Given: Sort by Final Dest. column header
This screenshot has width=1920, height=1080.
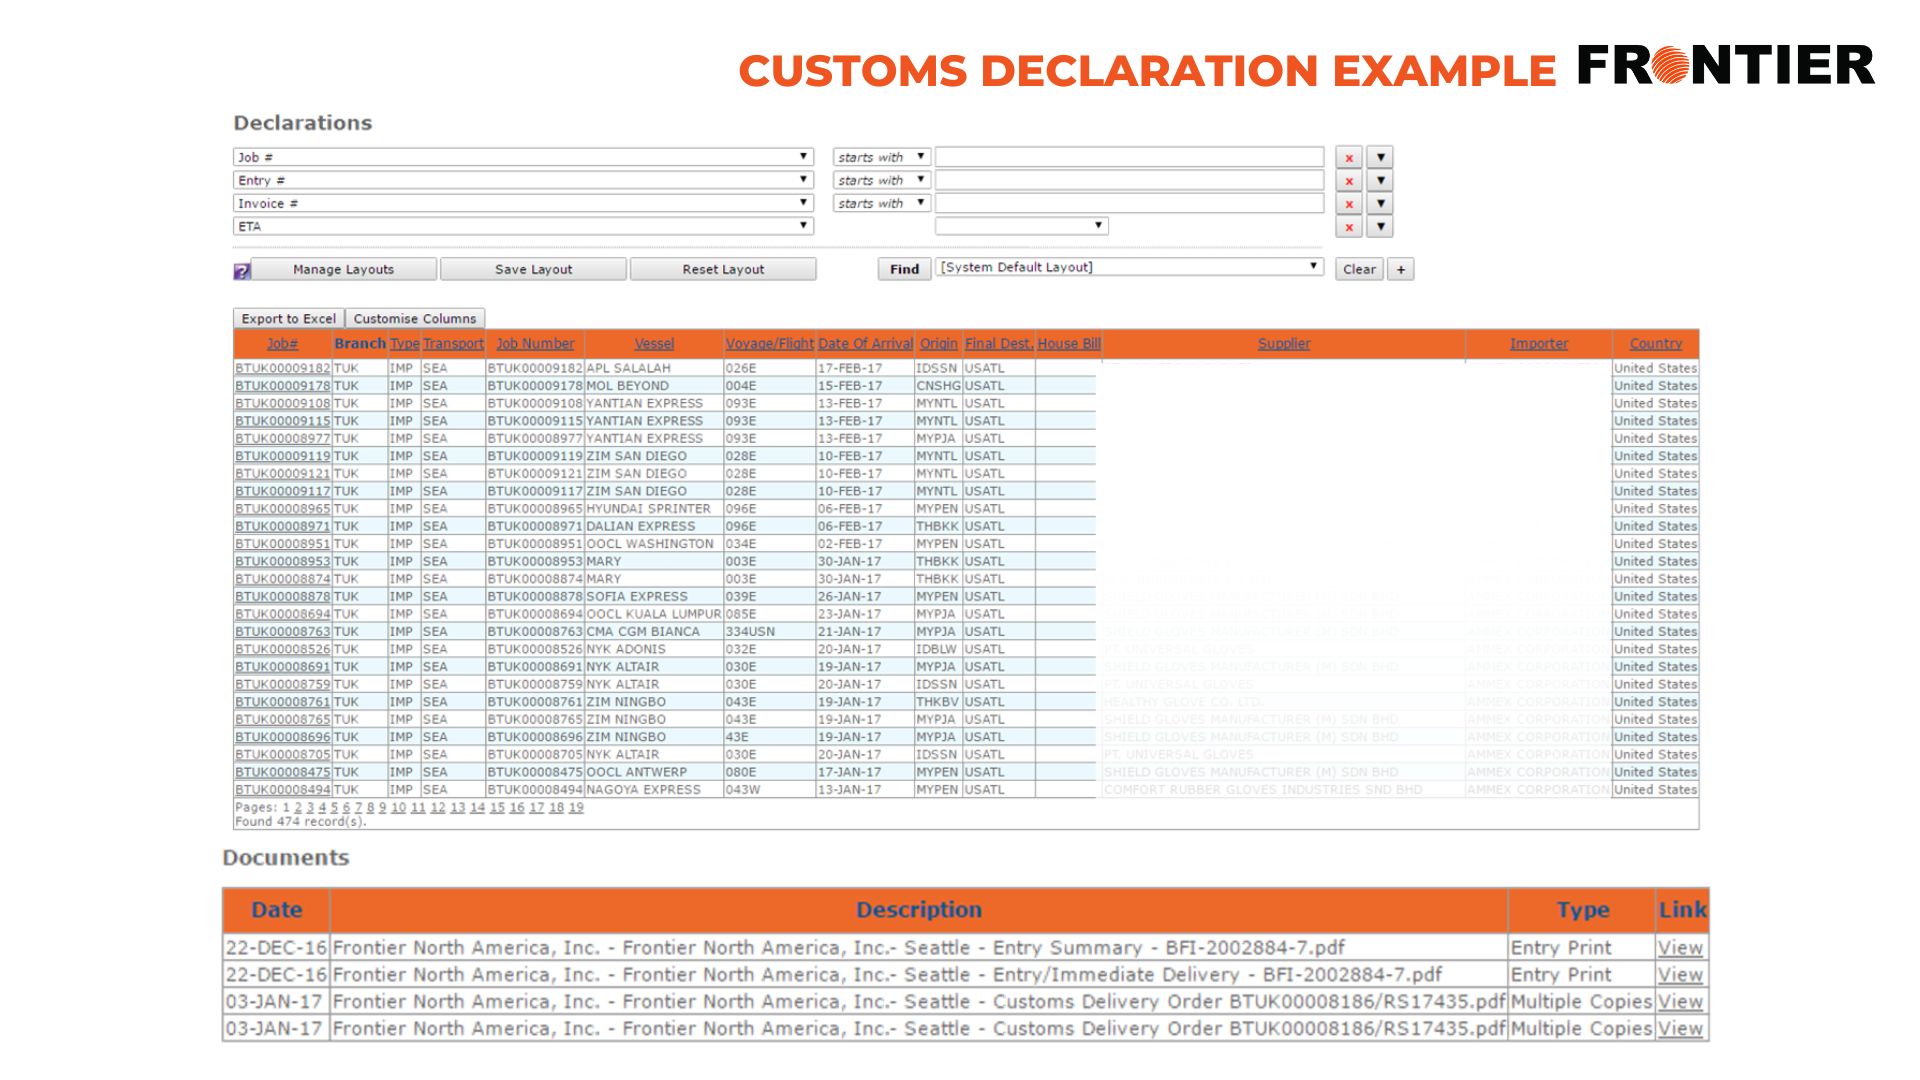Looking at the screenshot, I should pos(998,343).
